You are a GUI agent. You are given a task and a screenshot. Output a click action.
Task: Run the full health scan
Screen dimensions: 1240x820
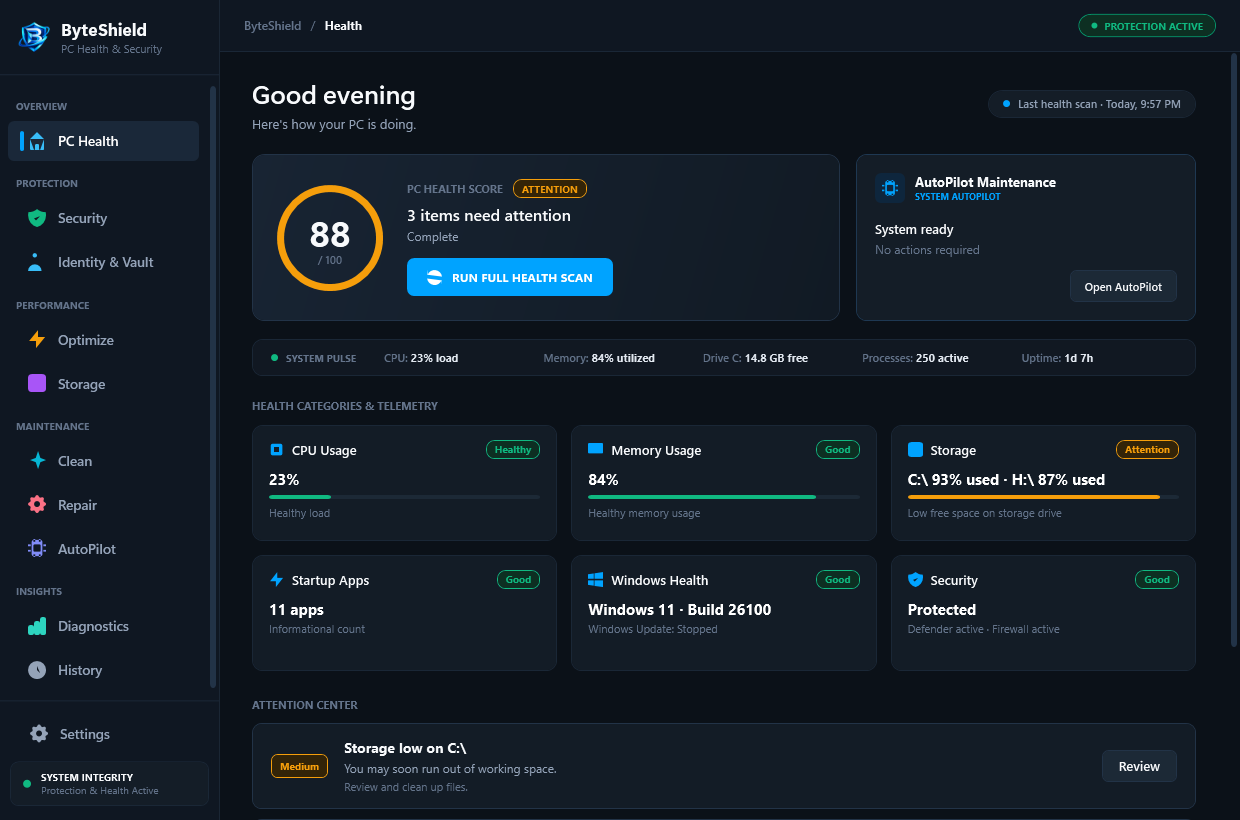(x=510, y=278)
